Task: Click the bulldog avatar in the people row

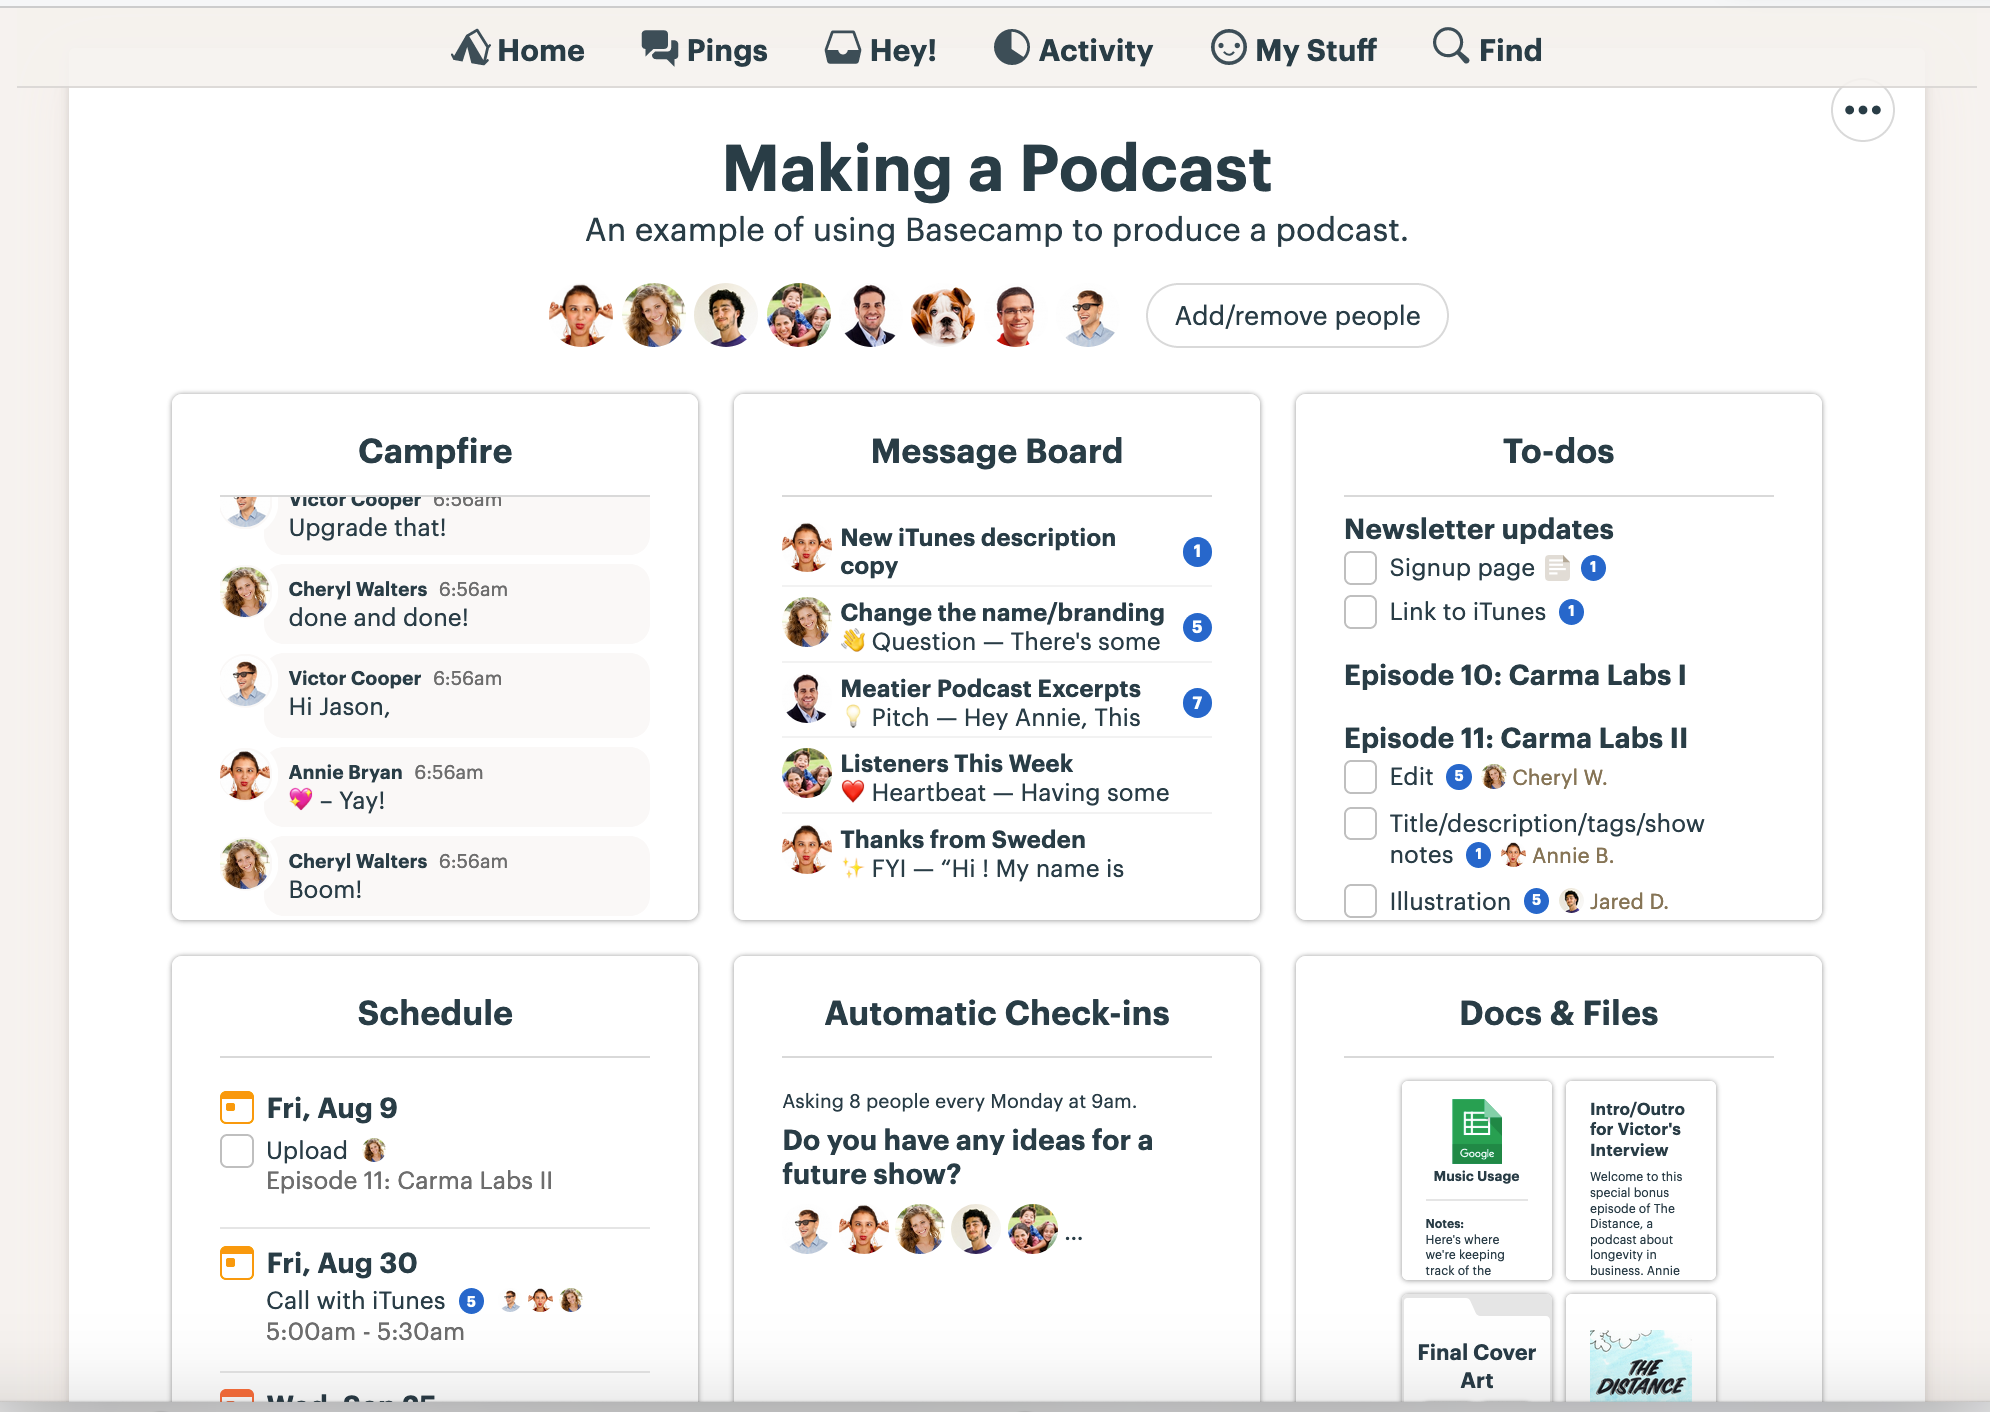Action: [943, 316]
